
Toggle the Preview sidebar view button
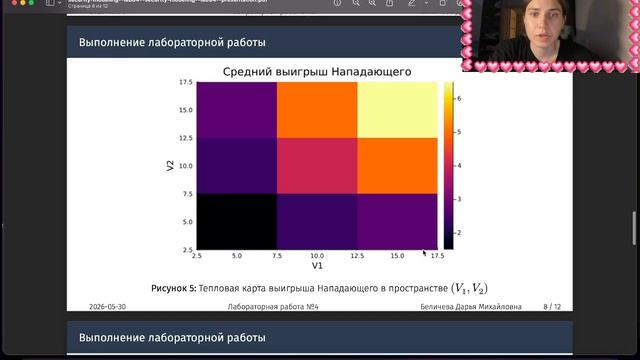tap(50, 3)
